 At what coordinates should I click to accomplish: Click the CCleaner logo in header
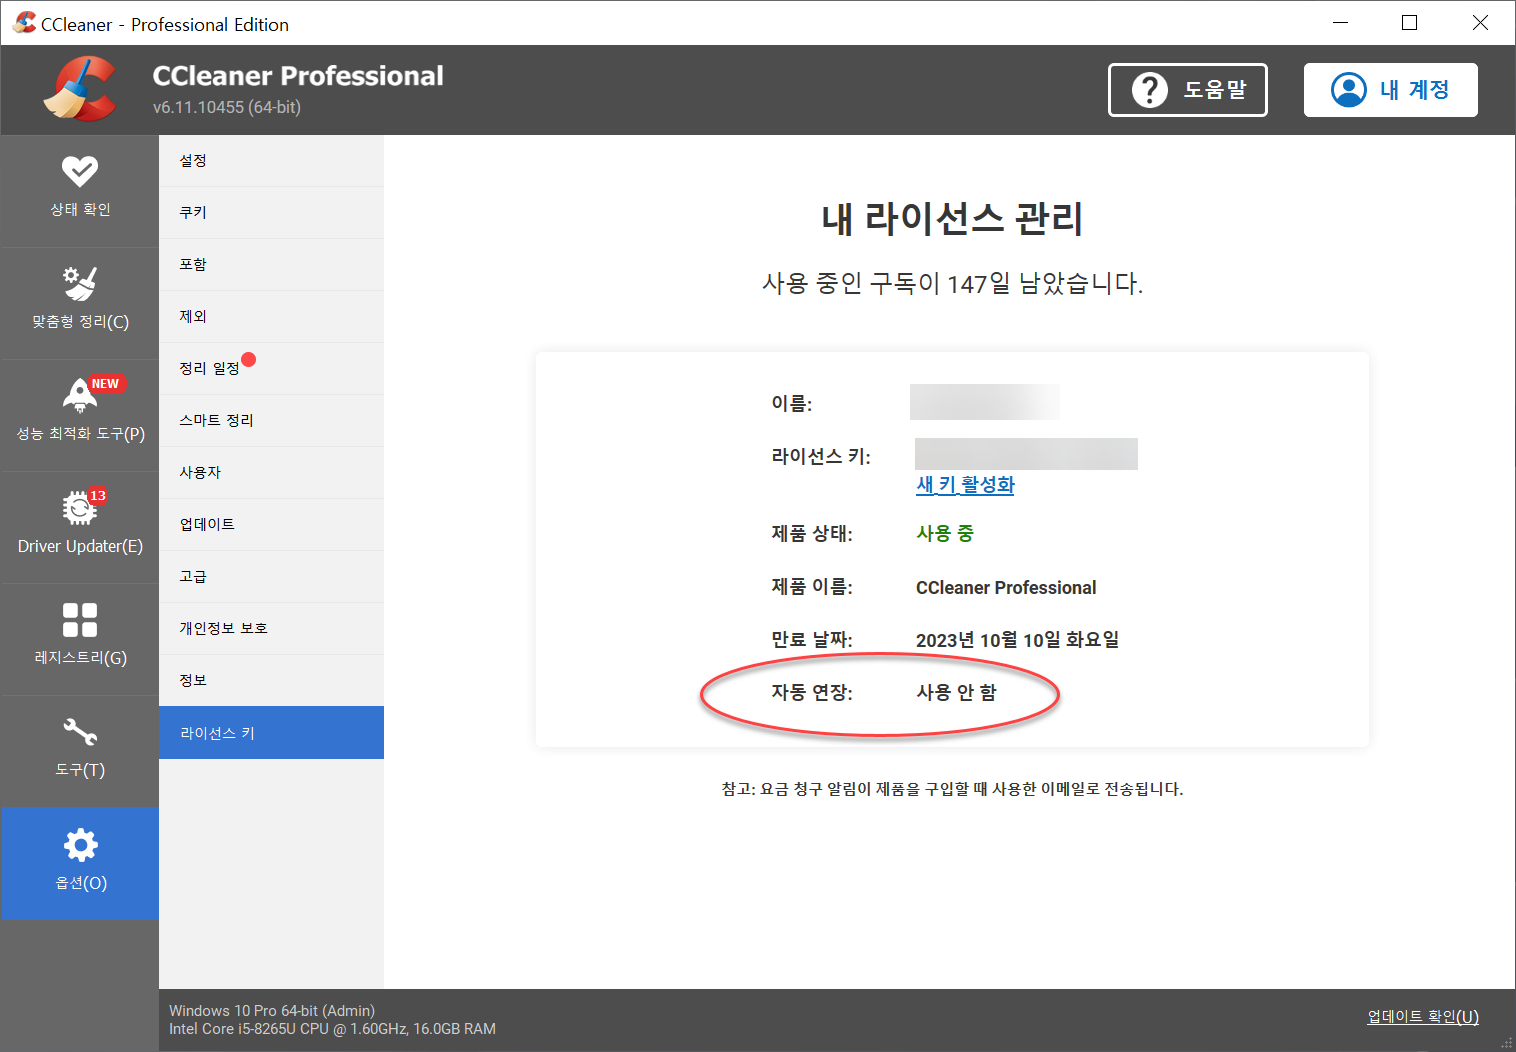coord(80,89)
